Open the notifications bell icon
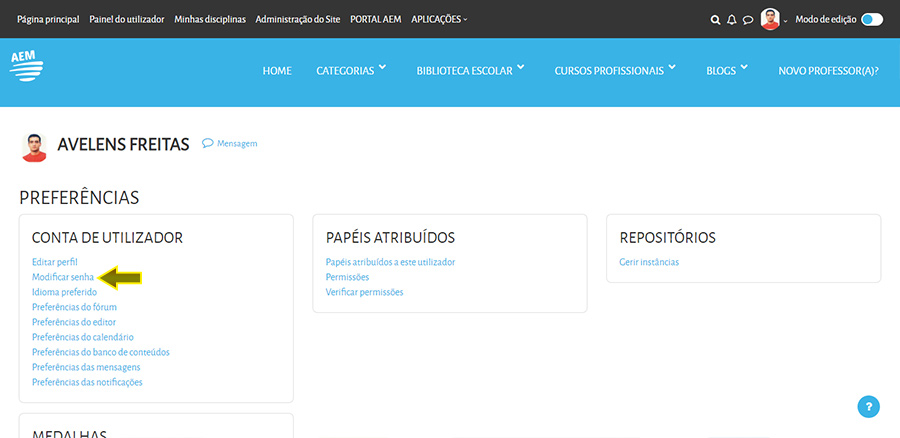This screenshot has height=438, width=900. coord(731,19)
